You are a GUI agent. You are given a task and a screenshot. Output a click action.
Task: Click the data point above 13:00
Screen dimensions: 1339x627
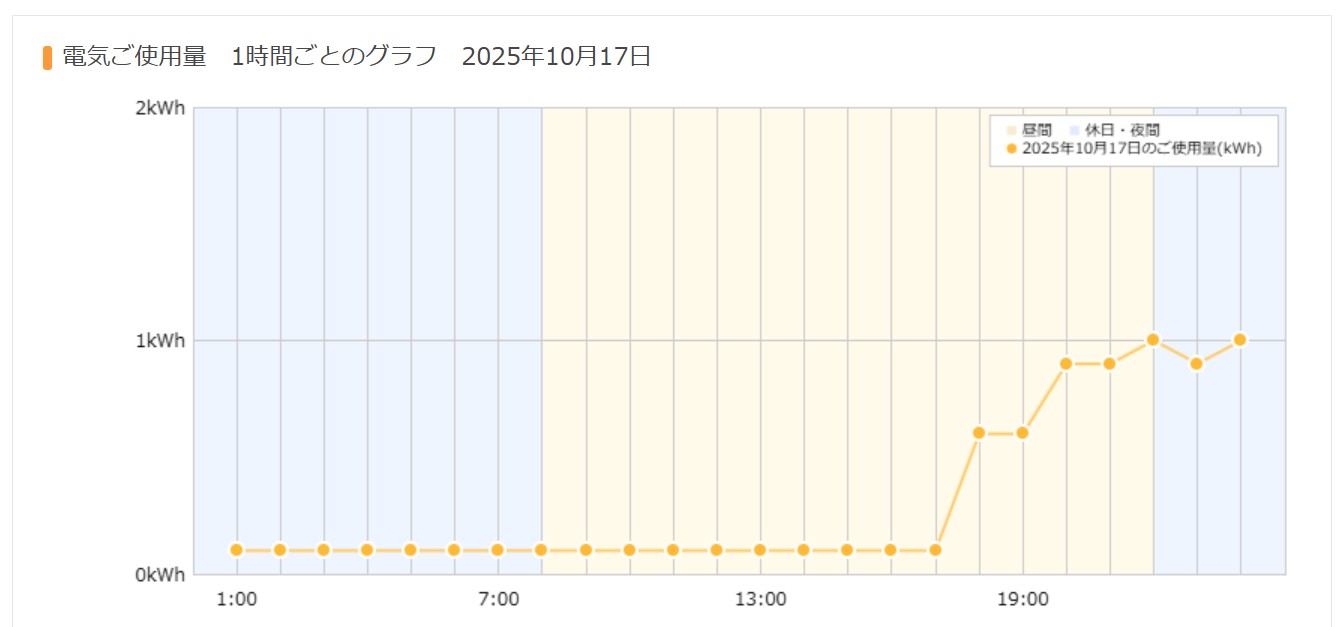760,550
